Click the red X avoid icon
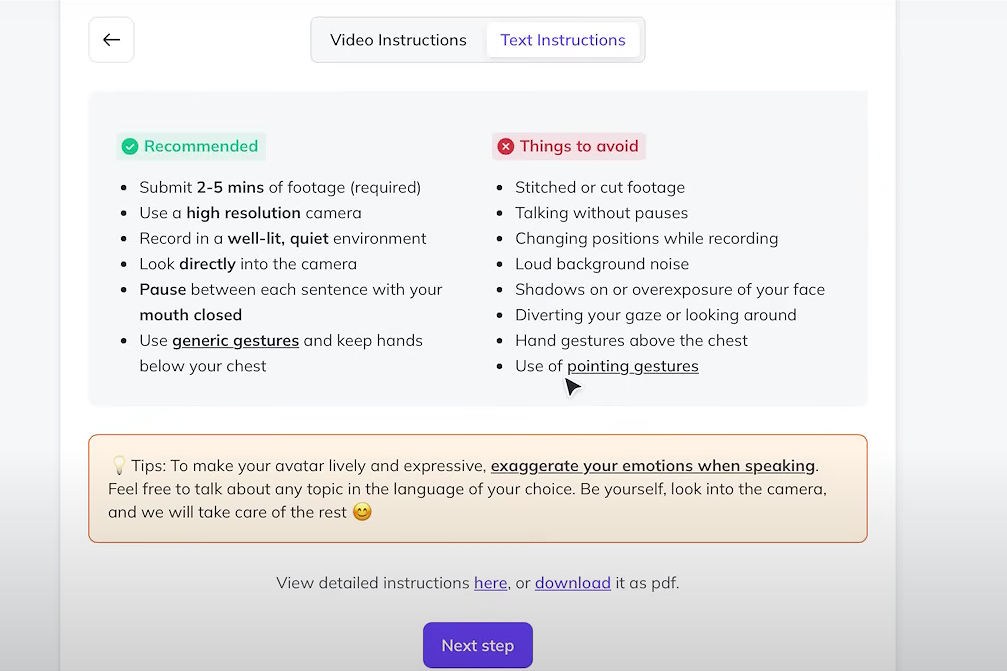1007x671 pixels. tap(505, 146)
